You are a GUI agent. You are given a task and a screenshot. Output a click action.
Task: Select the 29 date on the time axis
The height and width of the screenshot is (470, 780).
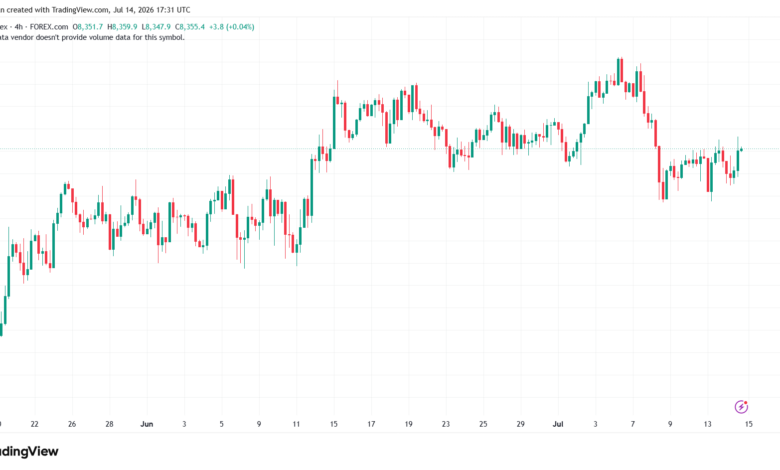[520, 424]
